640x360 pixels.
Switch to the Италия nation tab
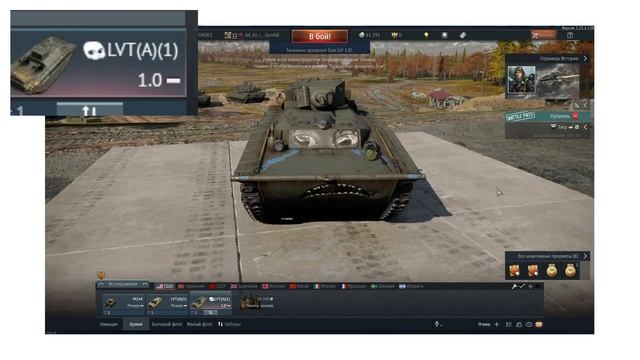tap(324, 287)
